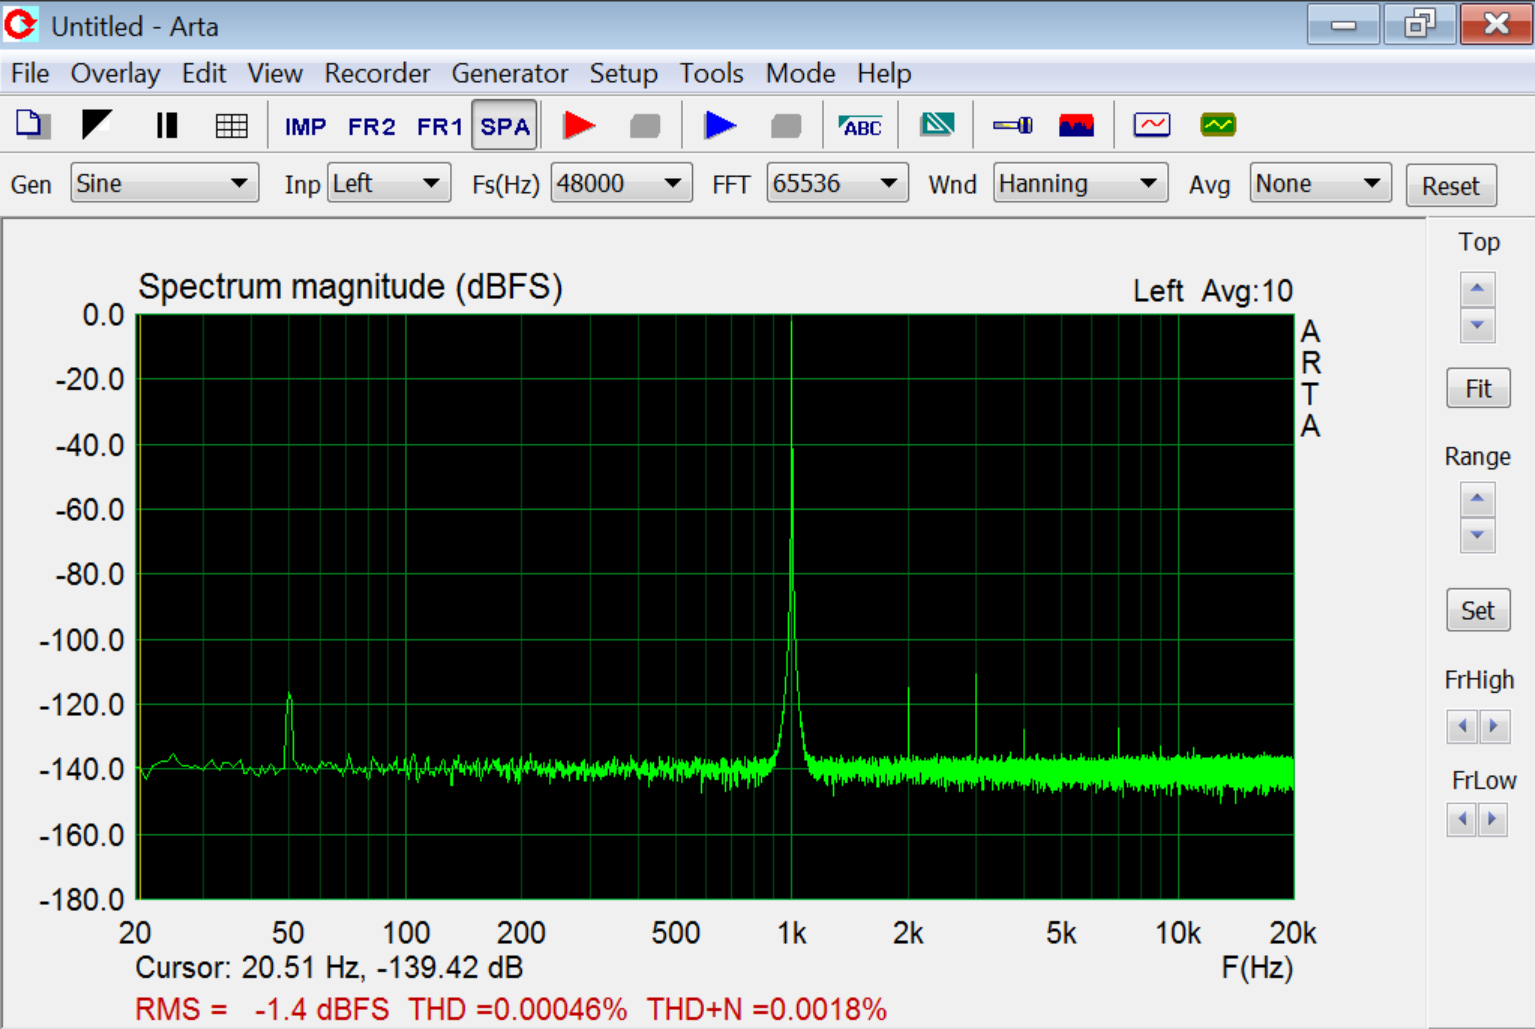Click the New file icon

[x=31, y=125]
